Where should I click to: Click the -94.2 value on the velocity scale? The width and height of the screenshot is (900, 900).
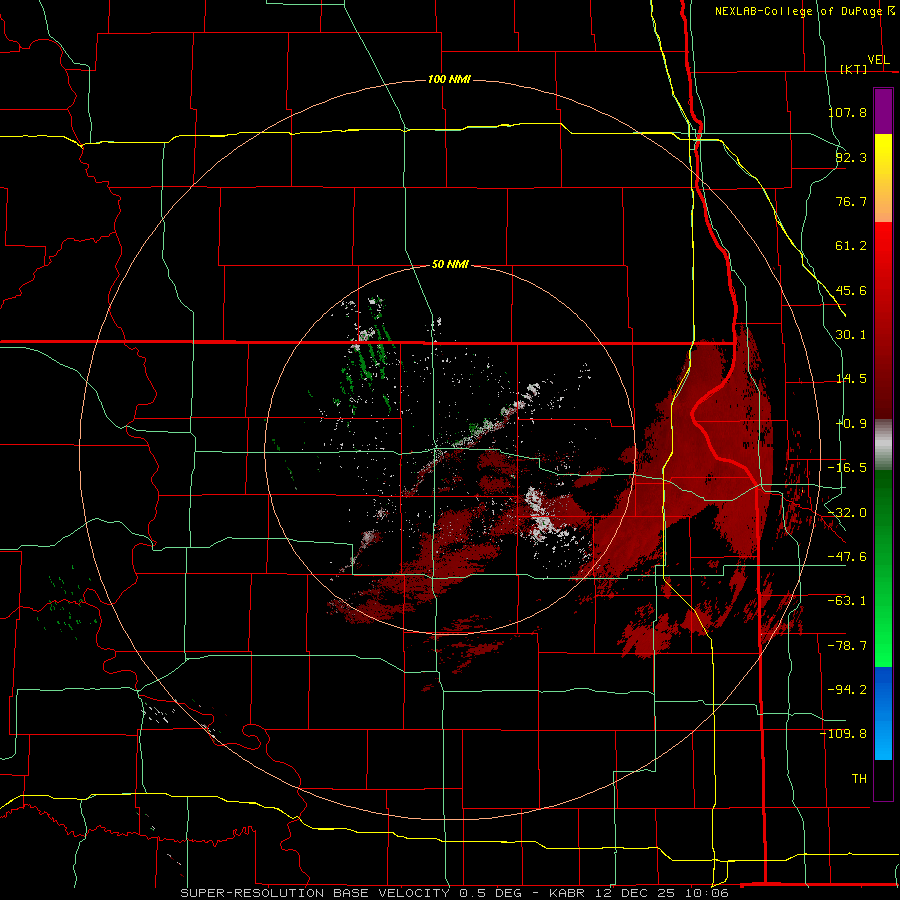847,689
